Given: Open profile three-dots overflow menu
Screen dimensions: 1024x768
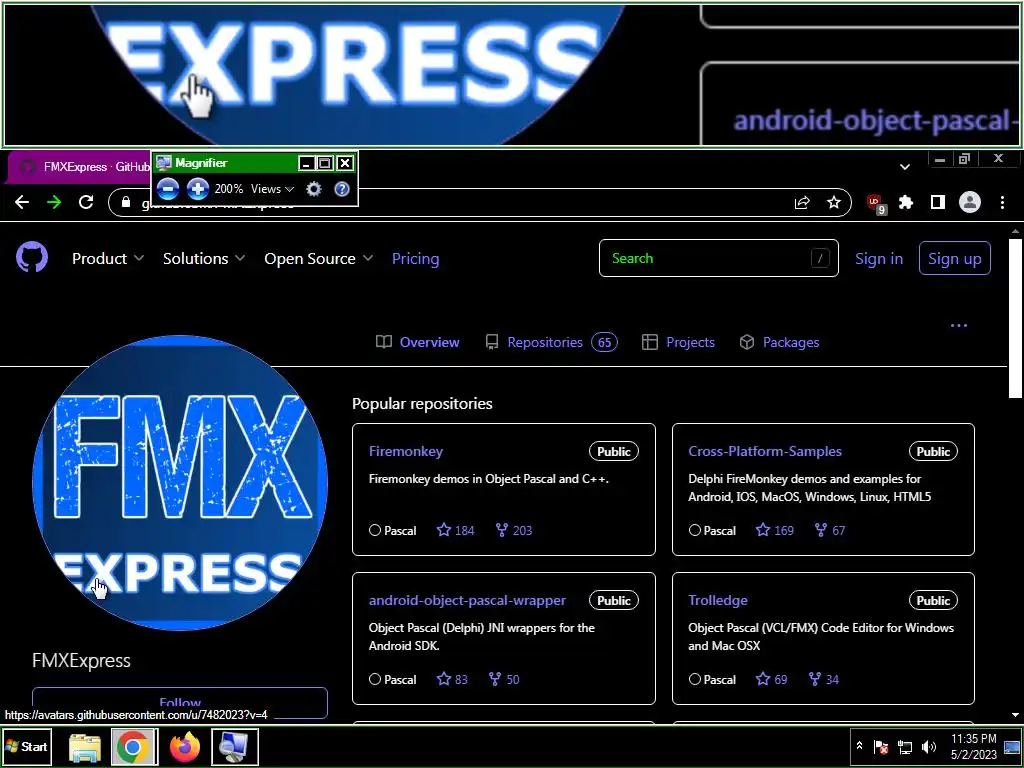Looking at the screenshot, I should tap(959, 325).
